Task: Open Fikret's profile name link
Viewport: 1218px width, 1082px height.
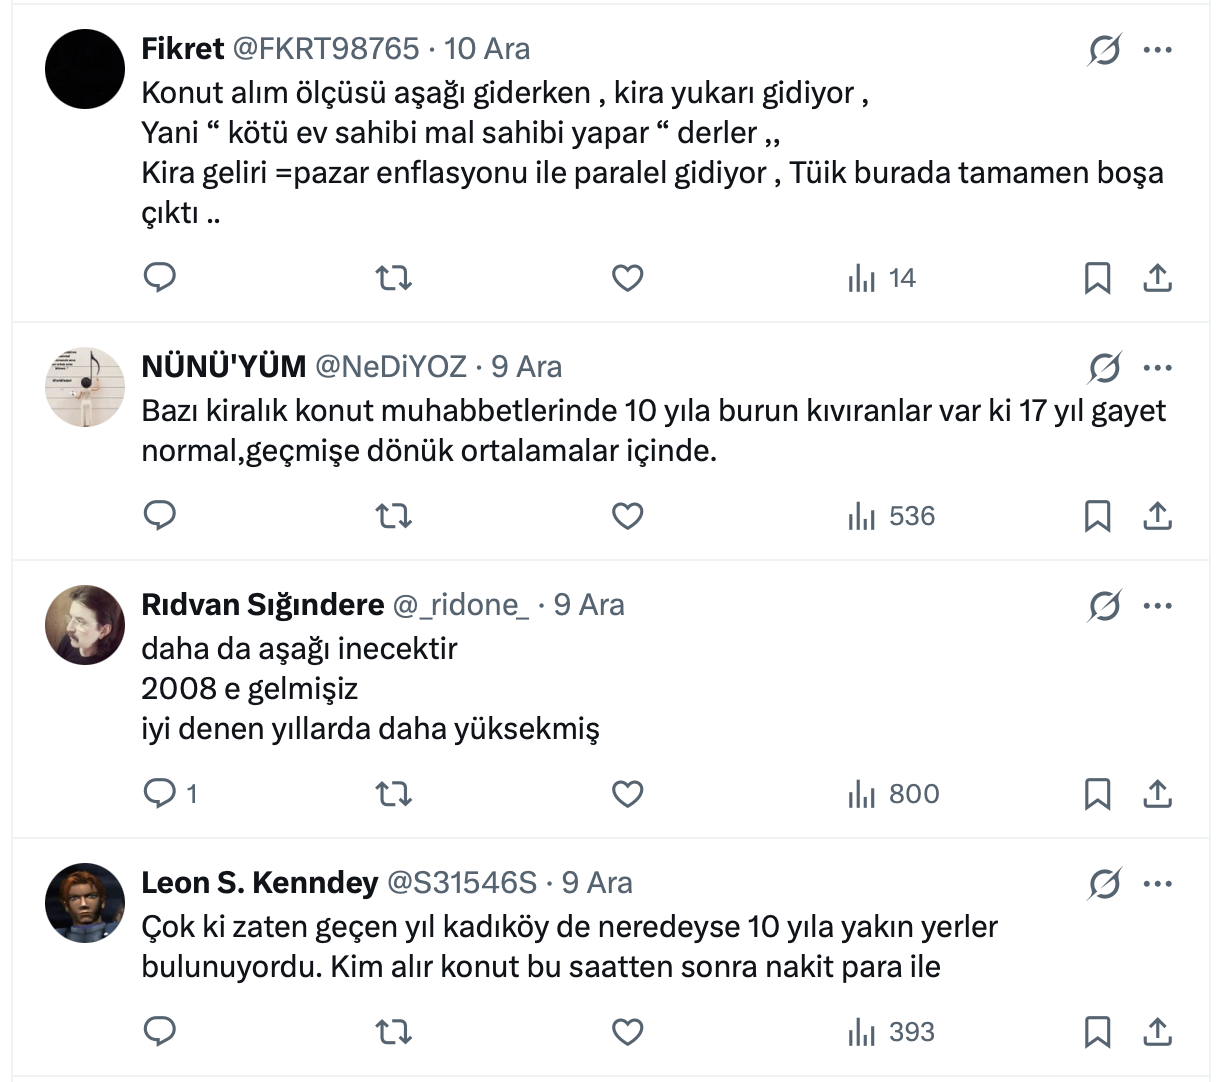Action: pyautogui.click(x=183, y=49)
